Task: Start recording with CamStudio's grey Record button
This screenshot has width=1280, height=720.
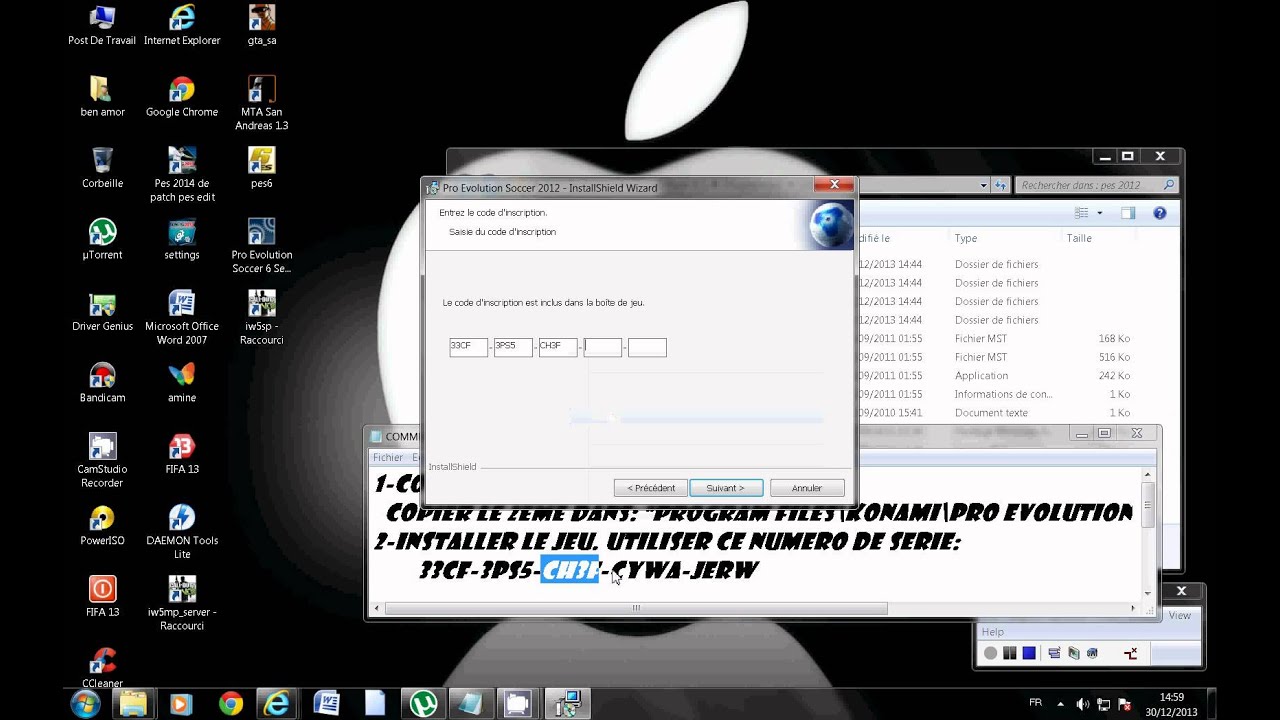Action: 990,653
